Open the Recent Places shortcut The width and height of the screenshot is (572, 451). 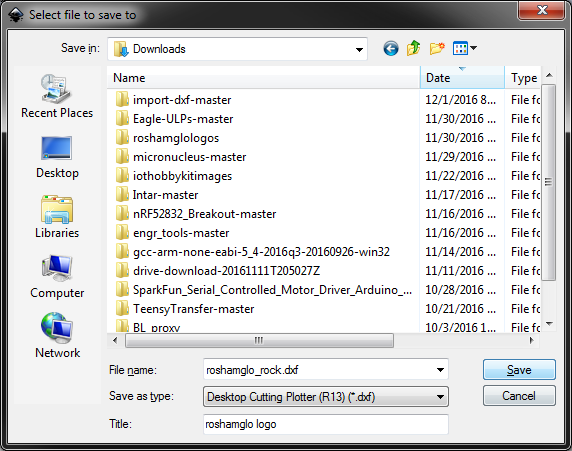(57, 96)
